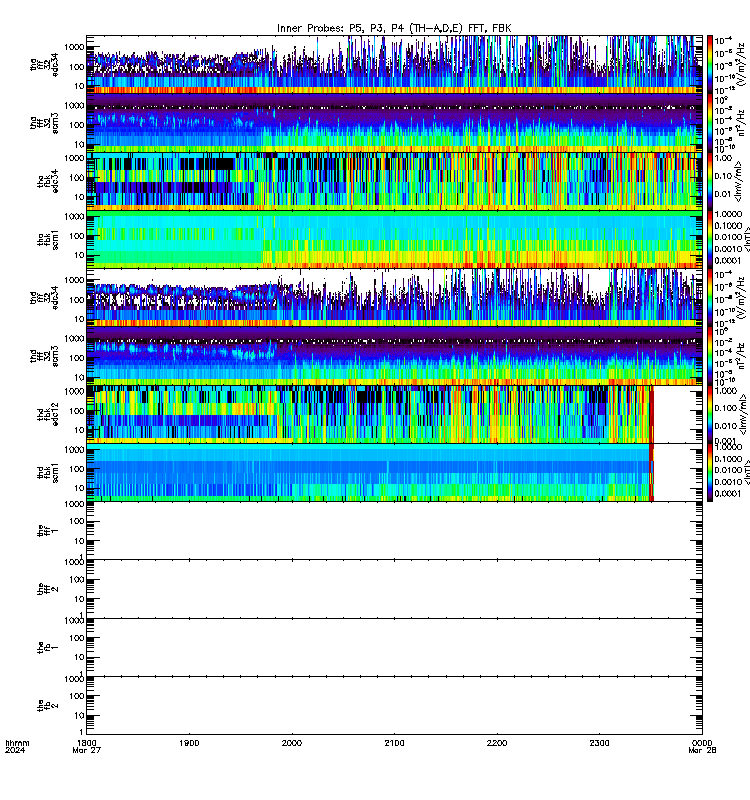Click the empty "the fb 1" plot panel
The width and height of the screenshot is (750, 800).
pos(394,647)
